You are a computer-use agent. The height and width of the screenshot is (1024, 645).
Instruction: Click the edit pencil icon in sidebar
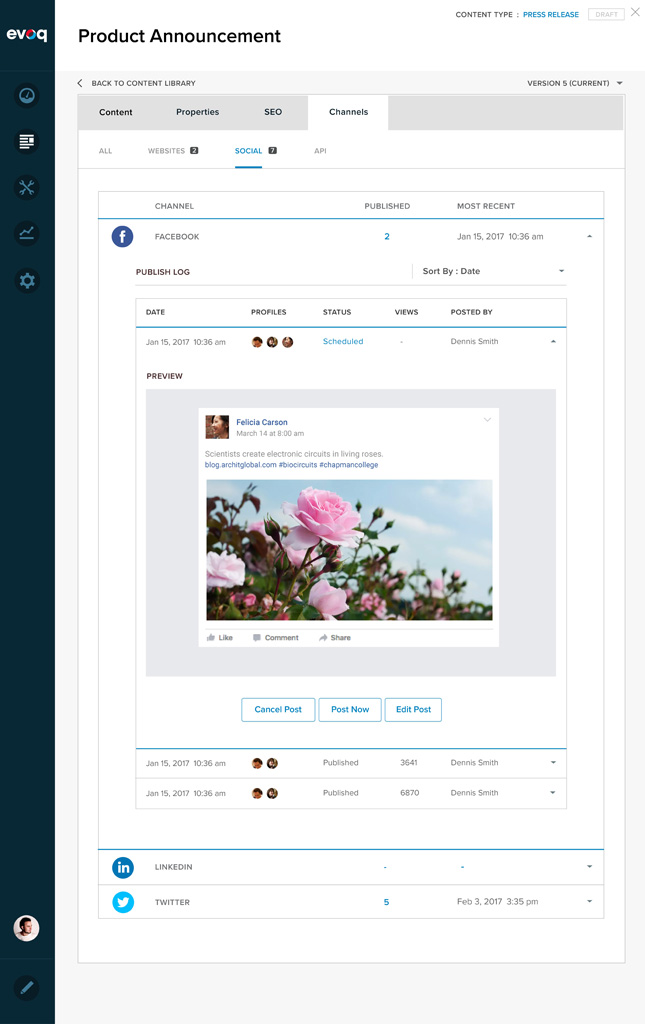(x=27, y=987)
